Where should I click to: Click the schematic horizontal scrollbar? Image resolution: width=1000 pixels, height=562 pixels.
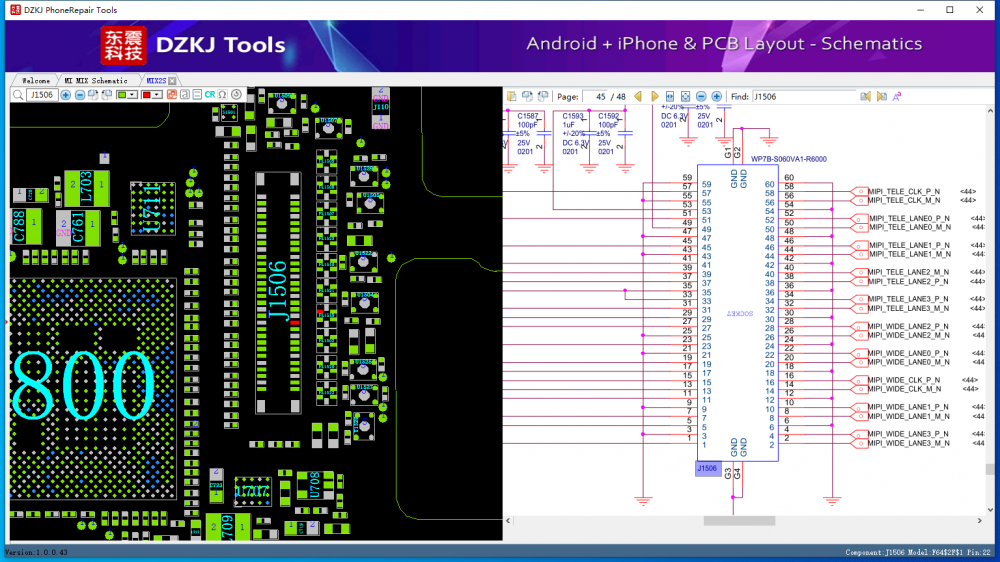click(x=738, y=521)
